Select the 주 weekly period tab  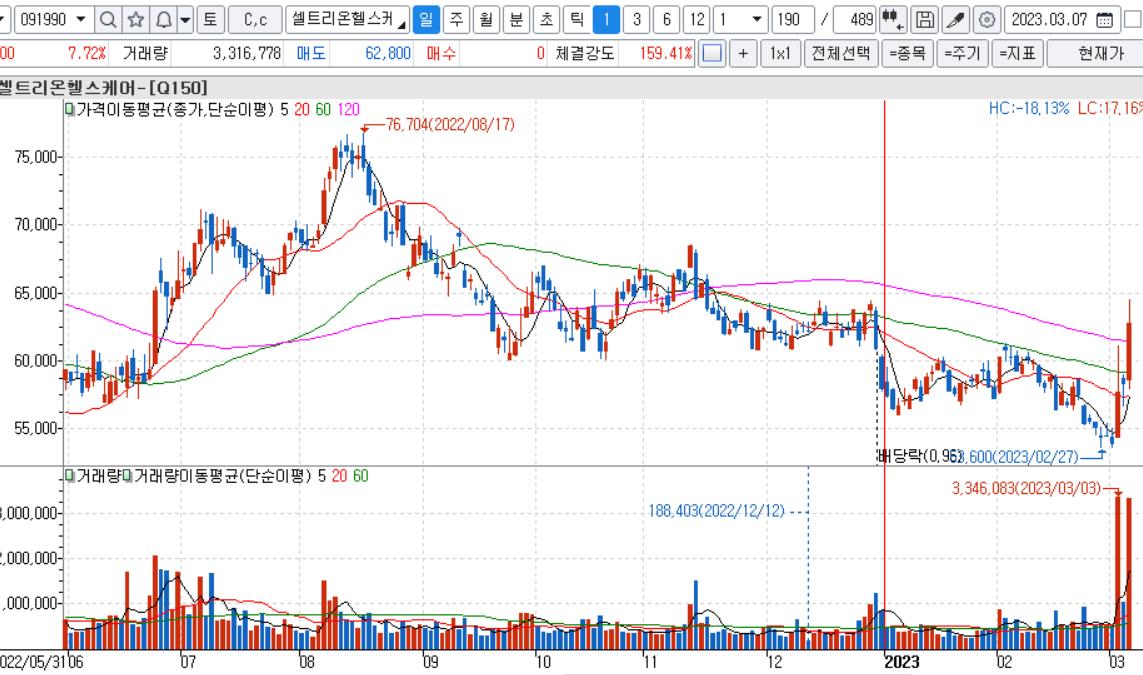456,20
